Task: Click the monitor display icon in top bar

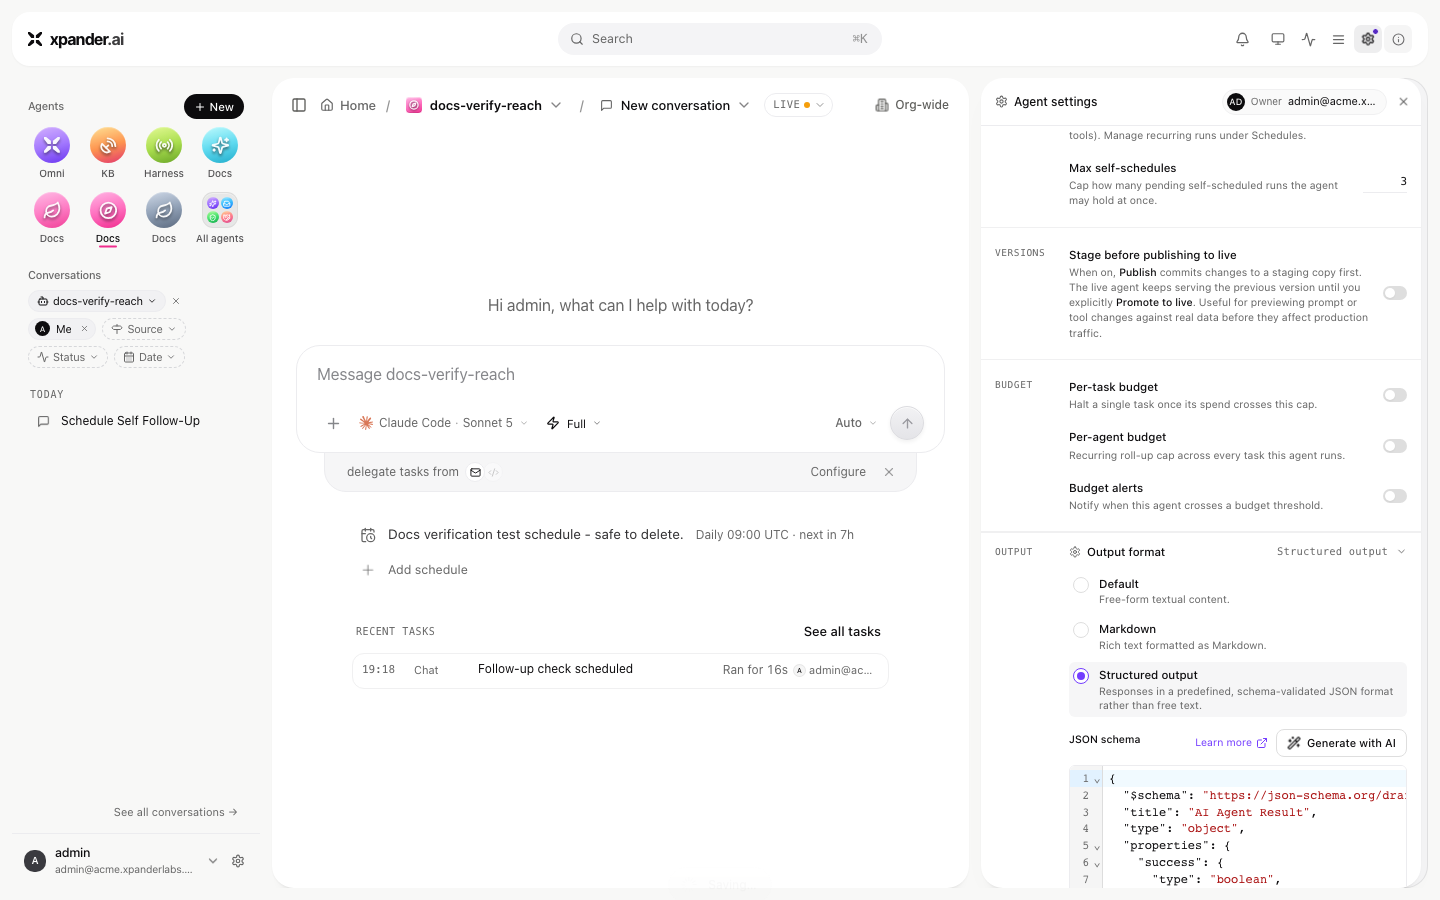Action: tap(1278, 39)
